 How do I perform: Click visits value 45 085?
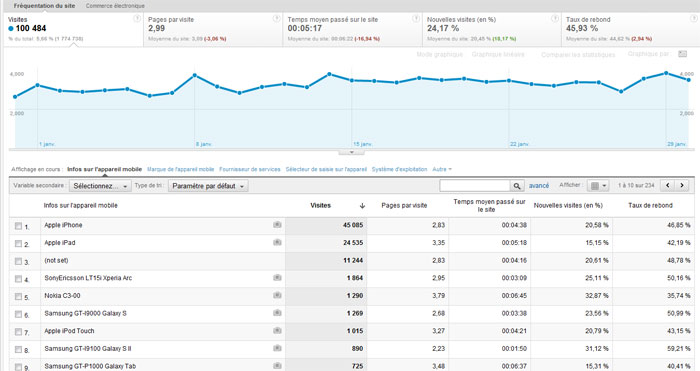[353, 225]
